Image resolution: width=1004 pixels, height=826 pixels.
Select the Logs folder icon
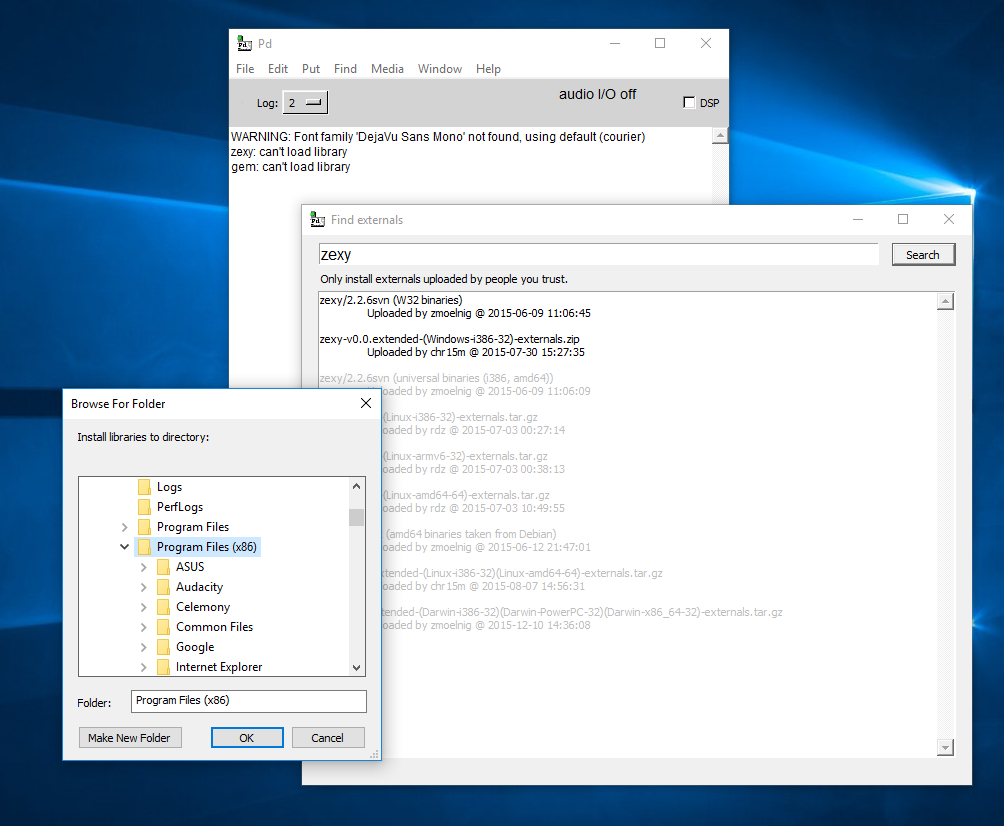pos(145,487)
